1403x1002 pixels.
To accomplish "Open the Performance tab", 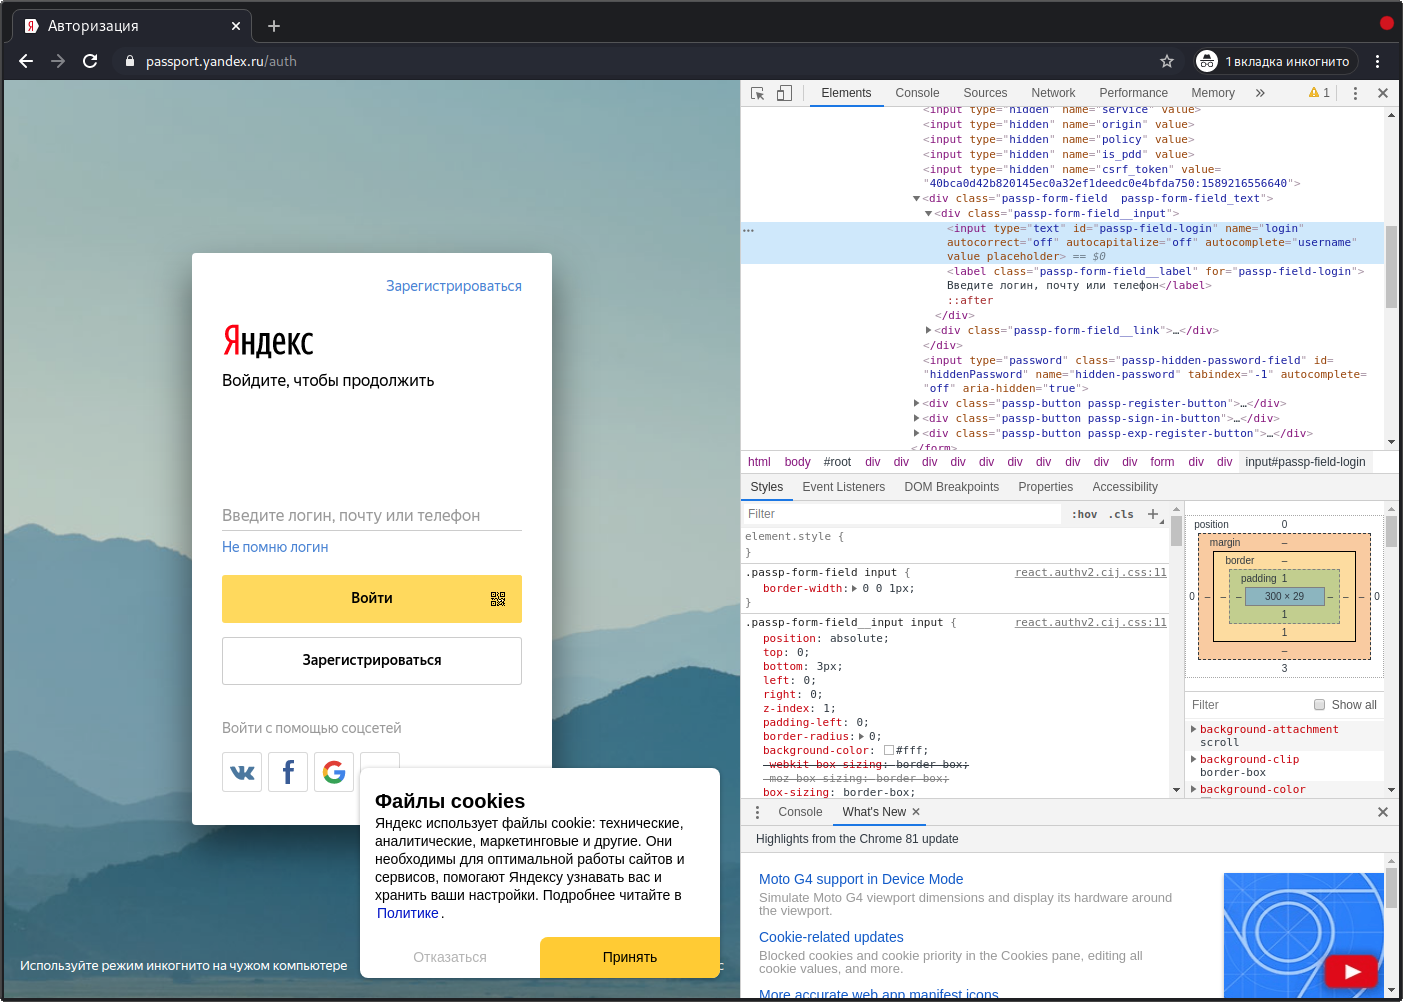I will pyautogui.click(x=1133, y=93).
